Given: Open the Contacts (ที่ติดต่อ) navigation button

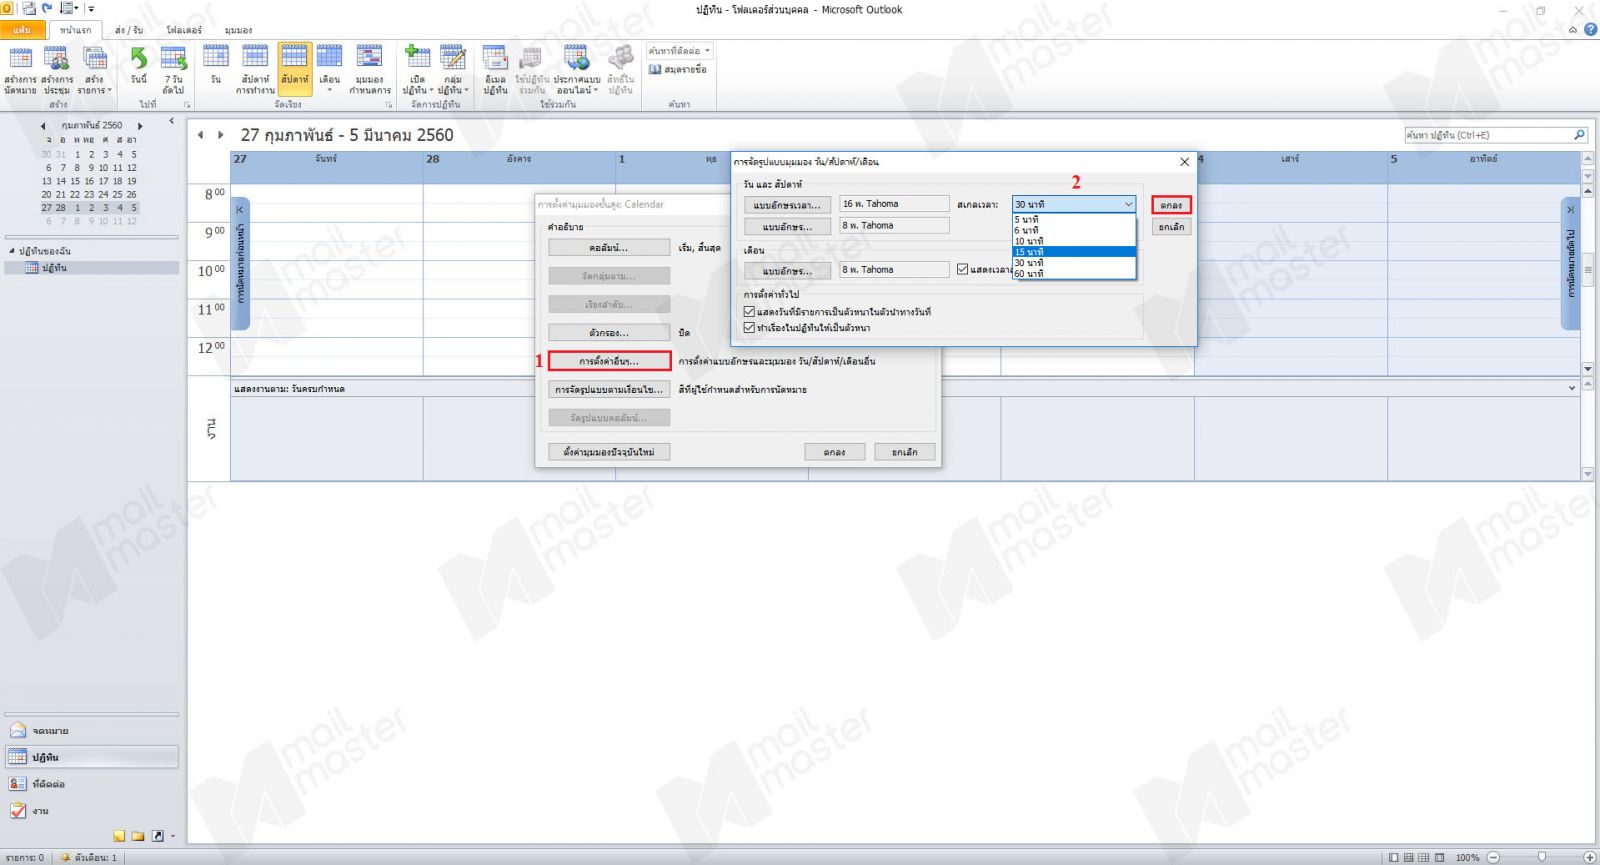Looking at the screenshot, I should pyautogui.click(x=92, y=784).
